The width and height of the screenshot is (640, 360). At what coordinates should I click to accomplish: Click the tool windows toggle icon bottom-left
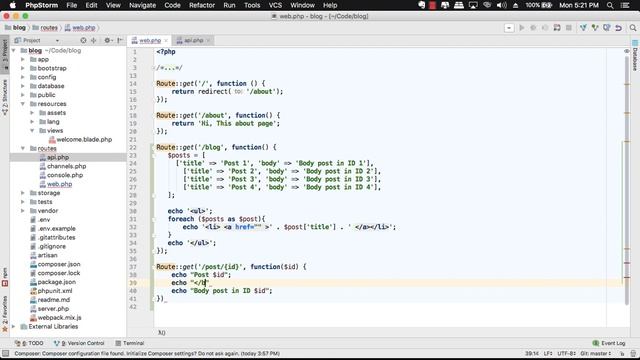tap(5, 353)
